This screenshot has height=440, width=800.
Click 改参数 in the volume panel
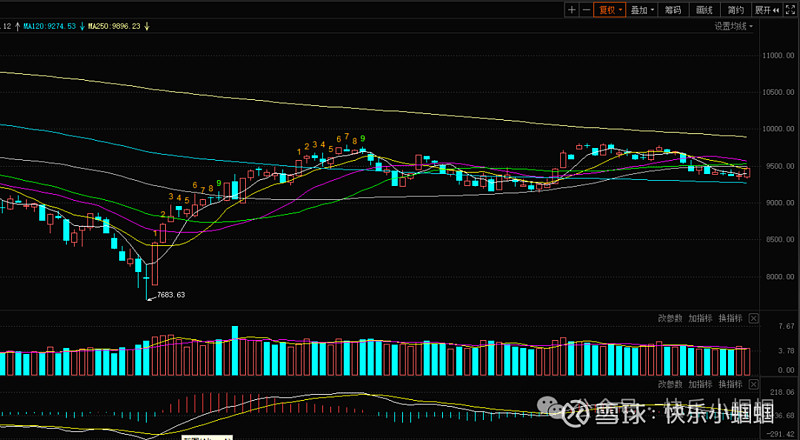(x=670, y=318)
